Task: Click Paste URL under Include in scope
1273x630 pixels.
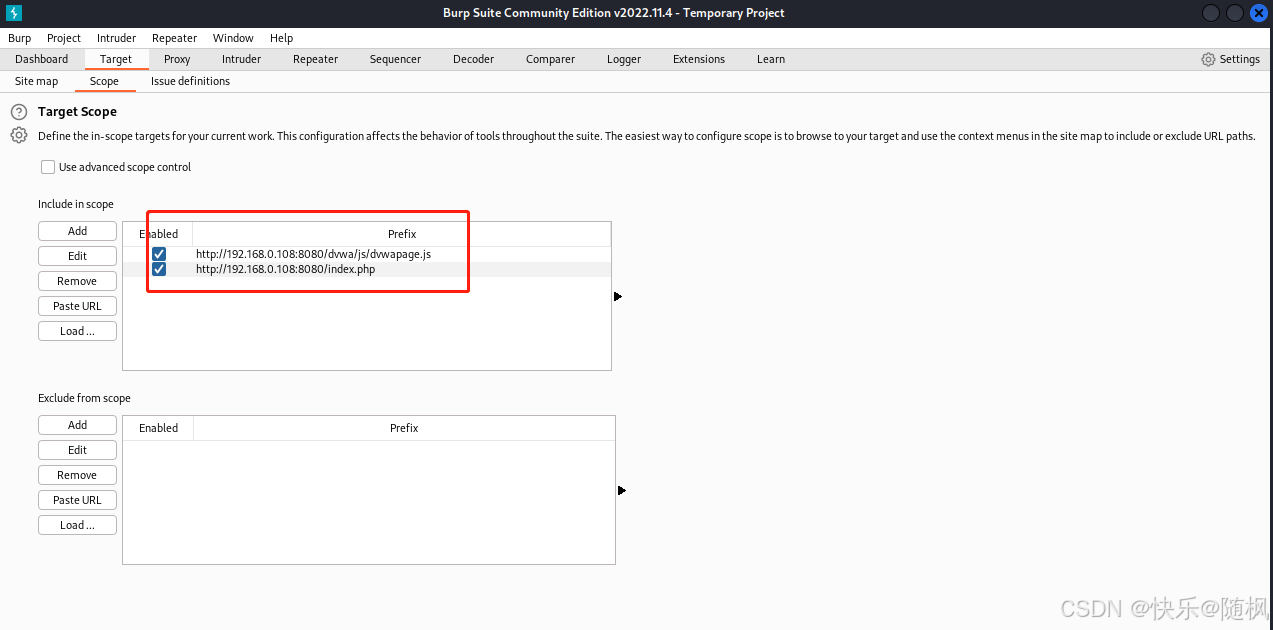Action: (78, 306)
